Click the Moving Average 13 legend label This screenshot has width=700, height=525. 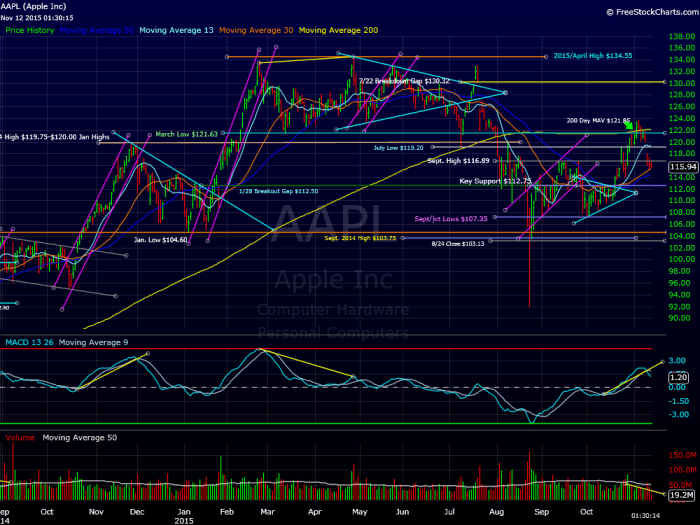(x=176, y=30)
